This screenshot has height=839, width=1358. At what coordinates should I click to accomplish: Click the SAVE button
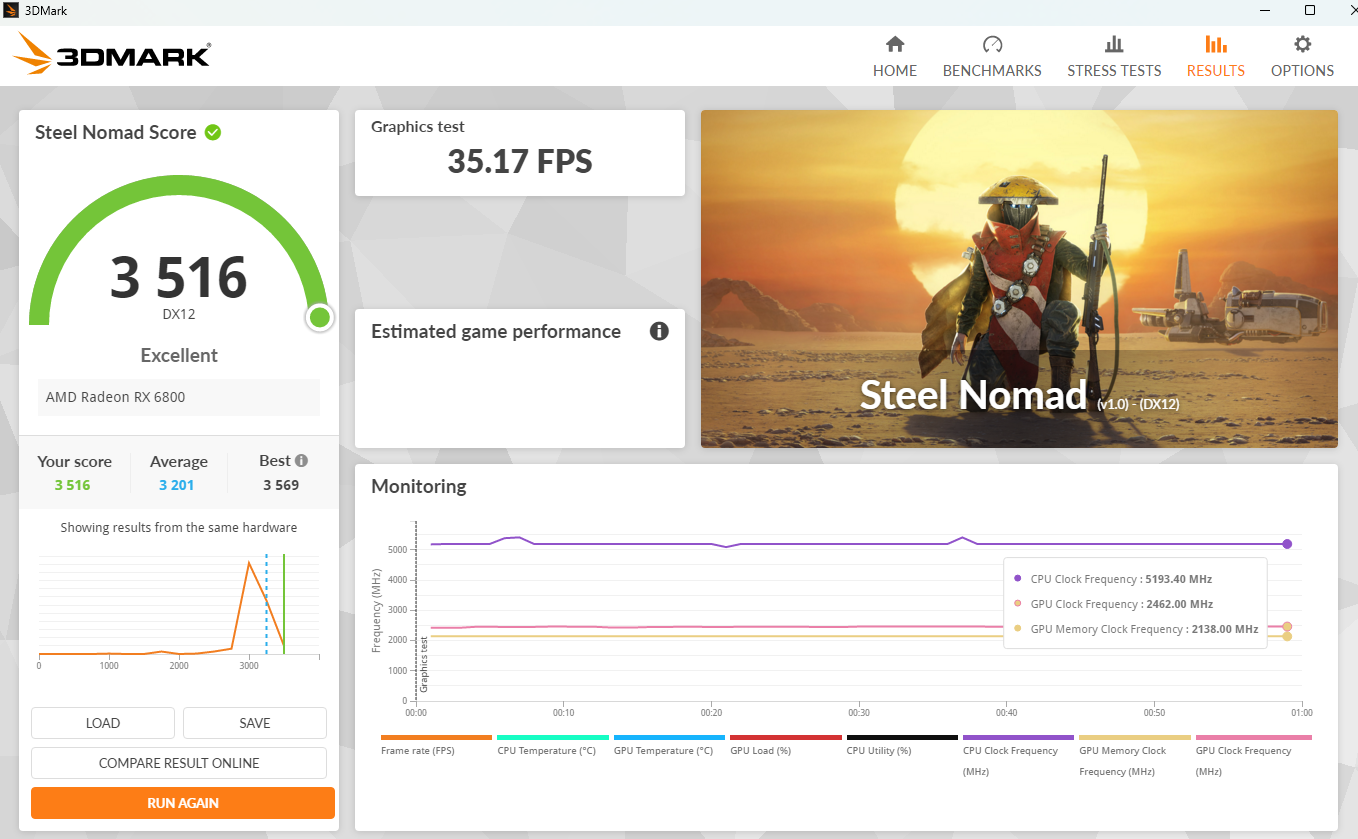coord(255,723)
